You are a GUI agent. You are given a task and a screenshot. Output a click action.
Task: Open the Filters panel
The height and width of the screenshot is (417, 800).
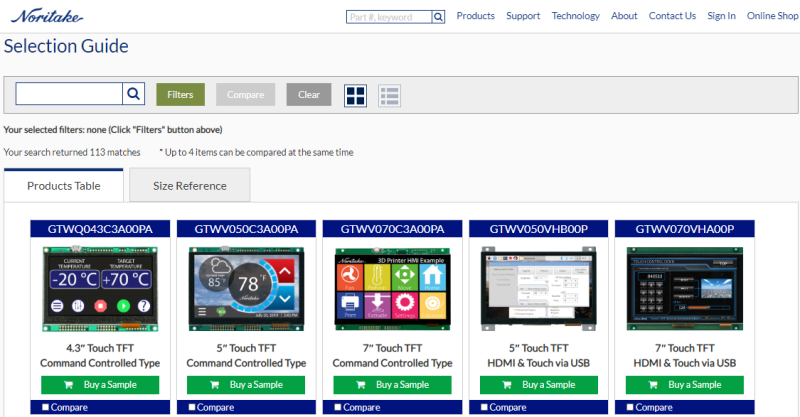(180, 95)
